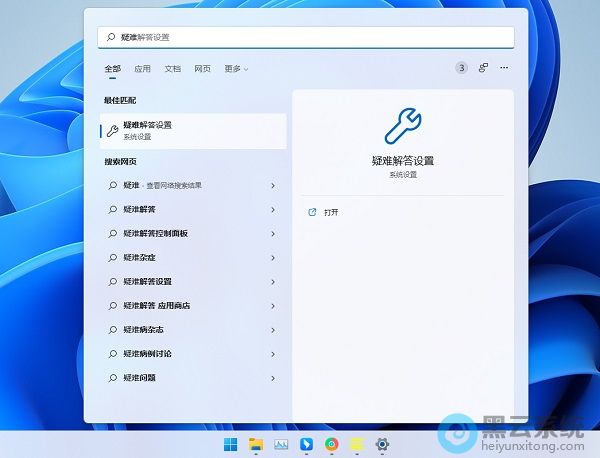The image size is (600, 458).
Task: Click the Windows Start button on taskbar
Action: (231, 444)
